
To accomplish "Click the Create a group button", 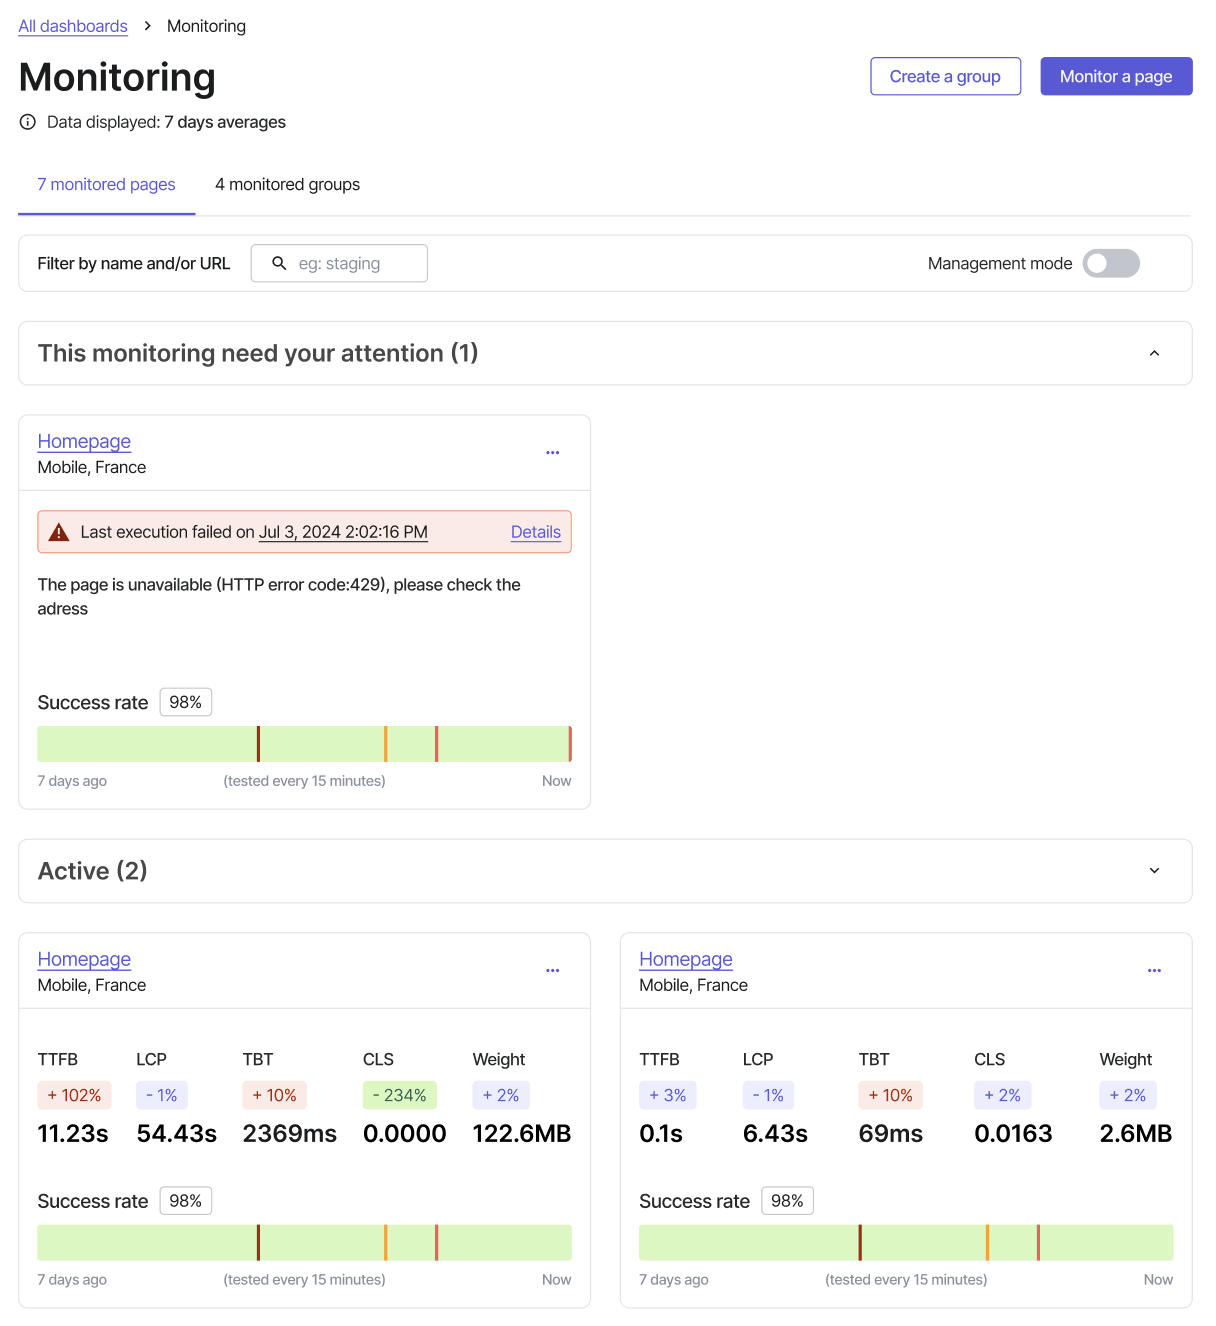I will click(944, 76).
